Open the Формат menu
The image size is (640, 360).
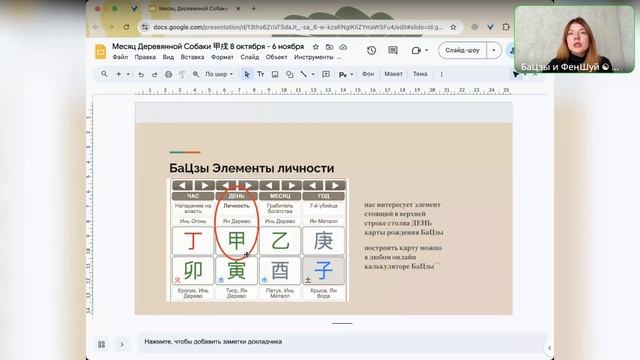pyautogui.click(x=222, y=57)
